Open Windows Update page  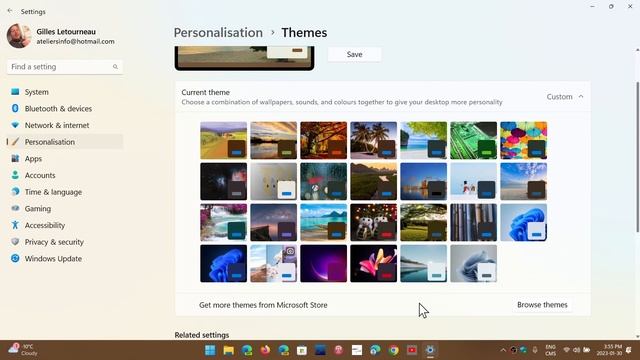65,258
